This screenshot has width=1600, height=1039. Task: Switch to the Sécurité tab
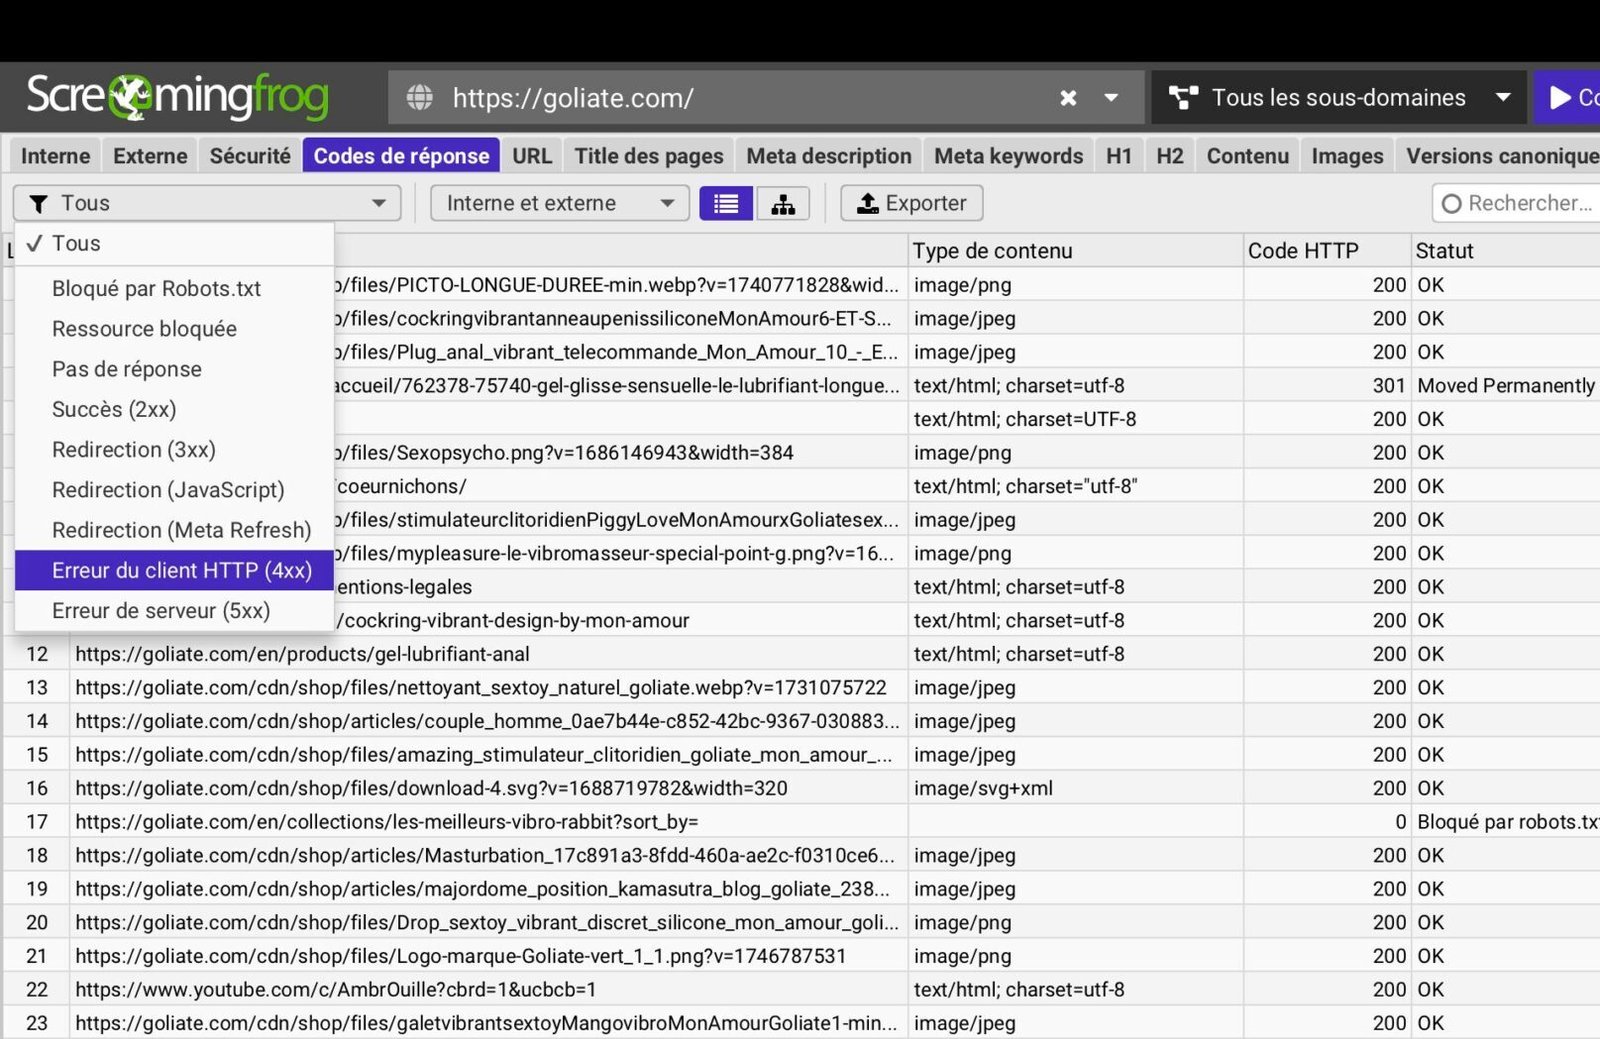point(250,156)
